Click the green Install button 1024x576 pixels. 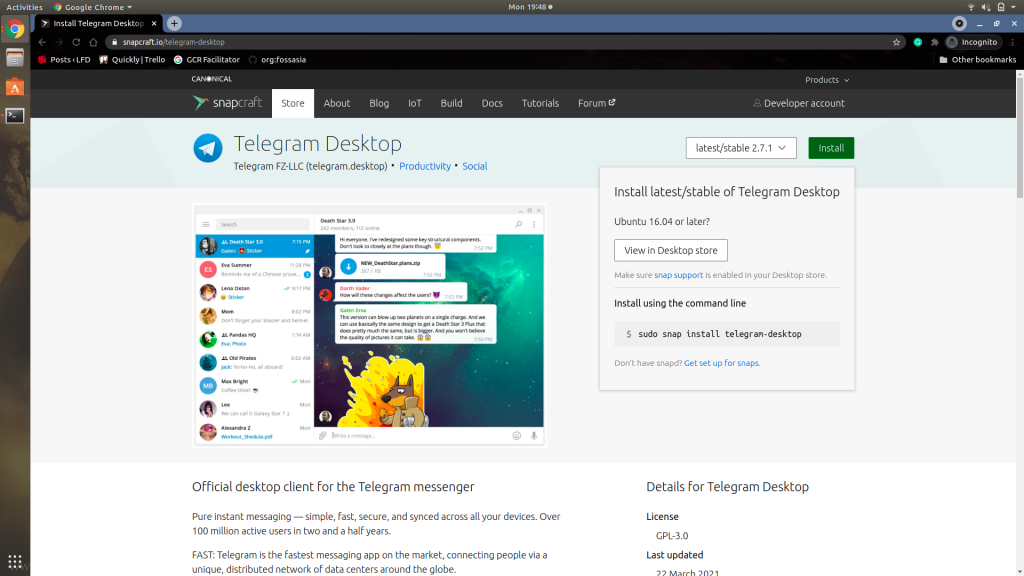pyautogui.click(x=831, y=148)
